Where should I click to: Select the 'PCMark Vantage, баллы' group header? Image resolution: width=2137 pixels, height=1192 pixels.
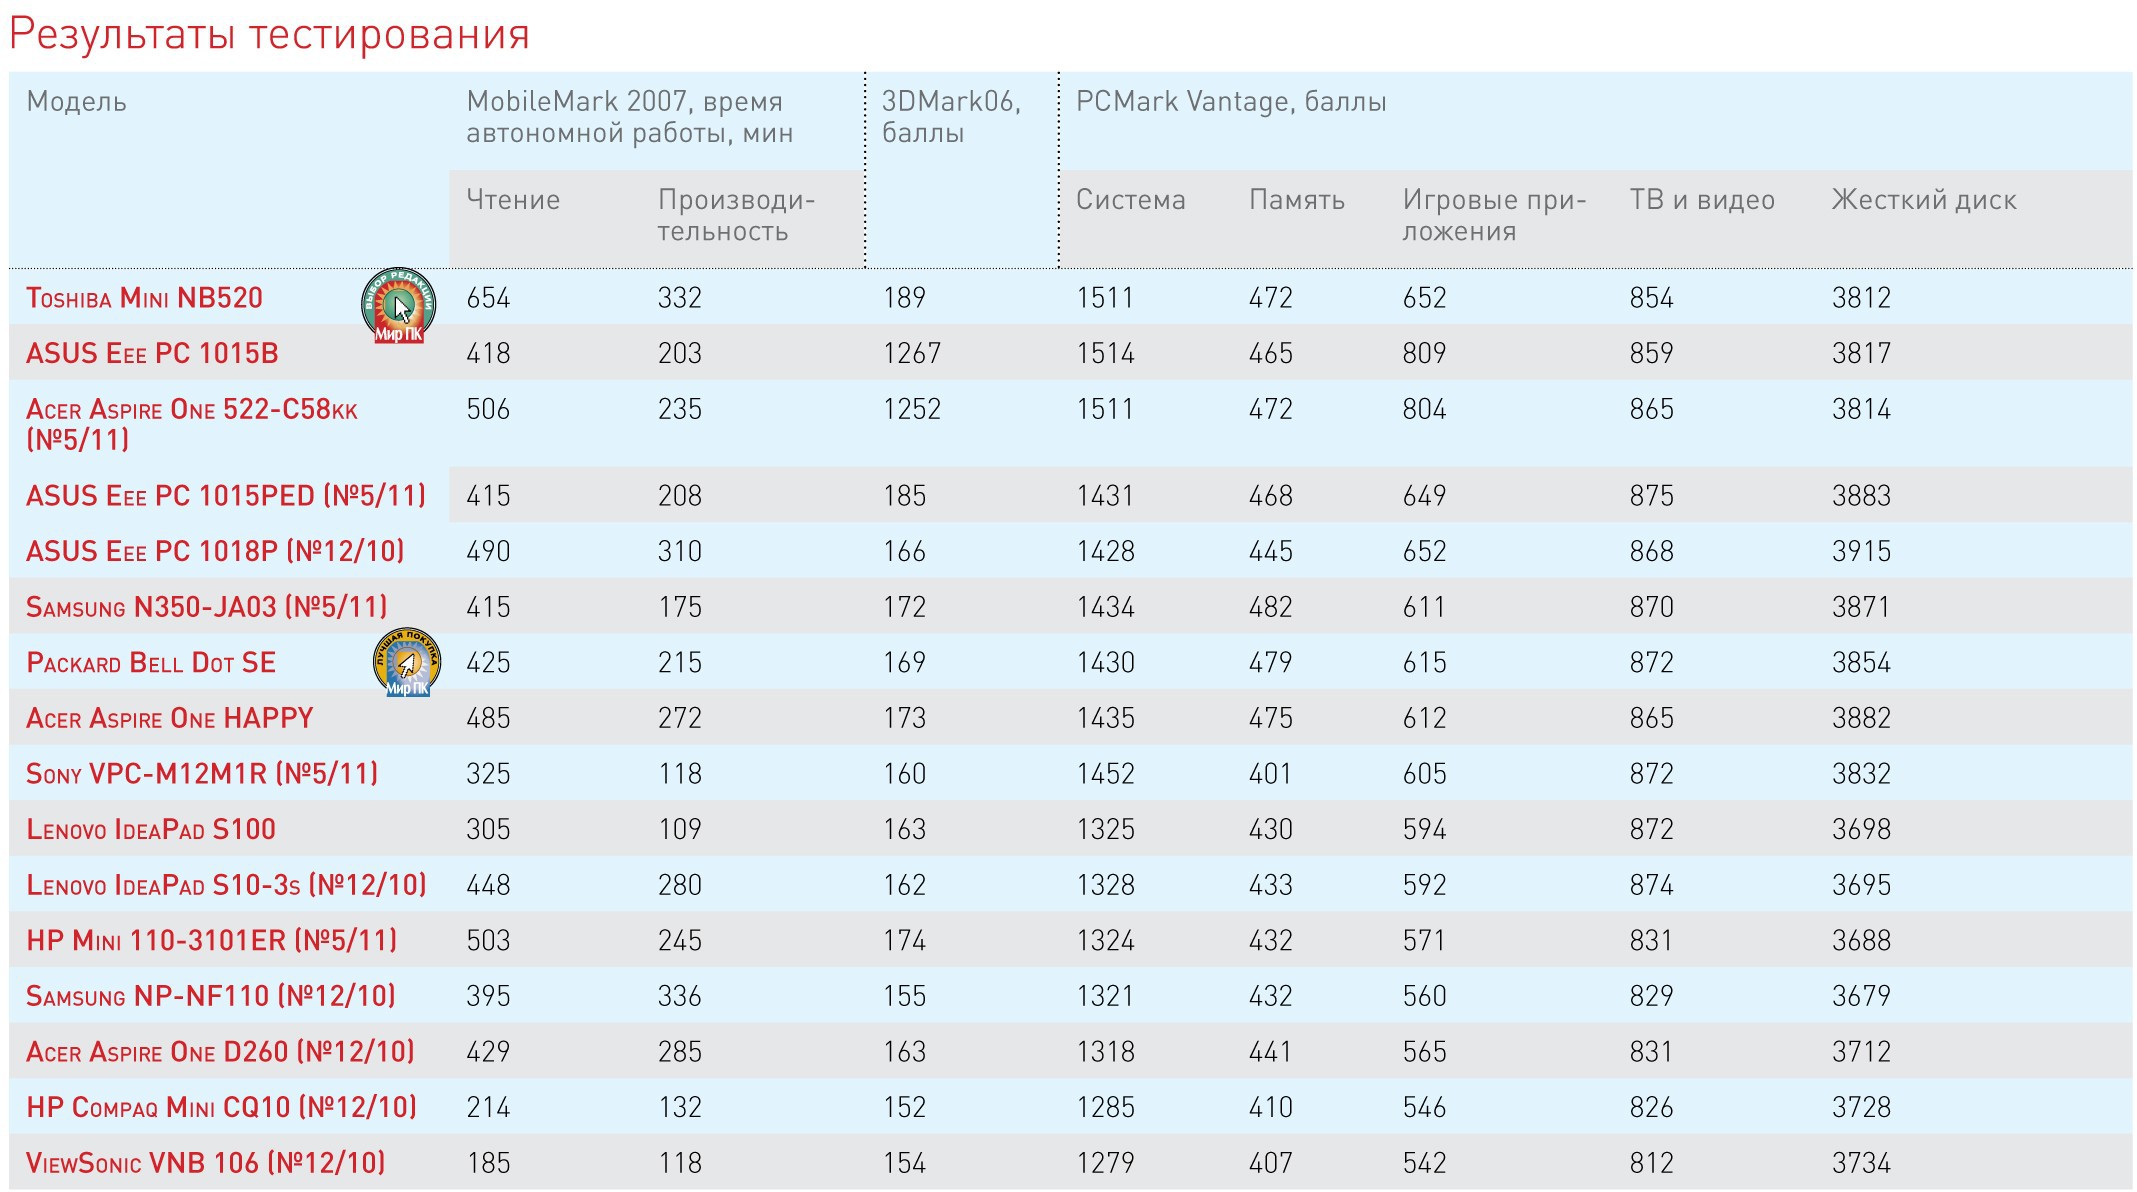pyautogui.click(x=1231, y=102)
